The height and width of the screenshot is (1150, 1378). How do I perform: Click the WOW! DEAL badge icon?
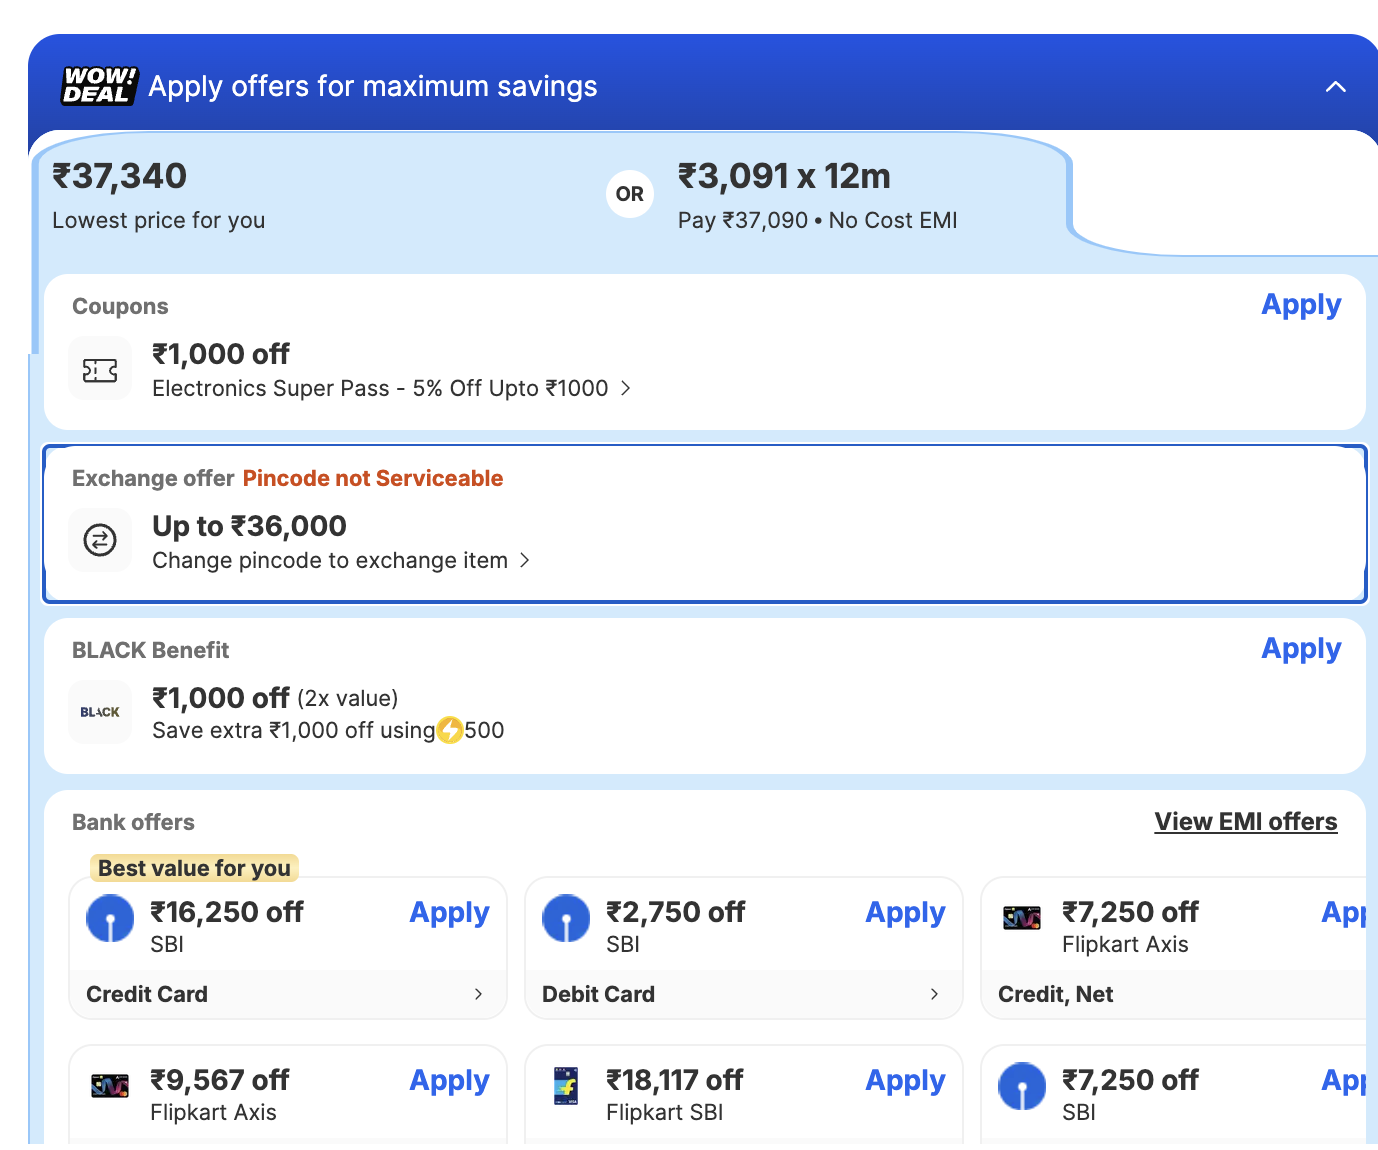(x=99, y=86)
